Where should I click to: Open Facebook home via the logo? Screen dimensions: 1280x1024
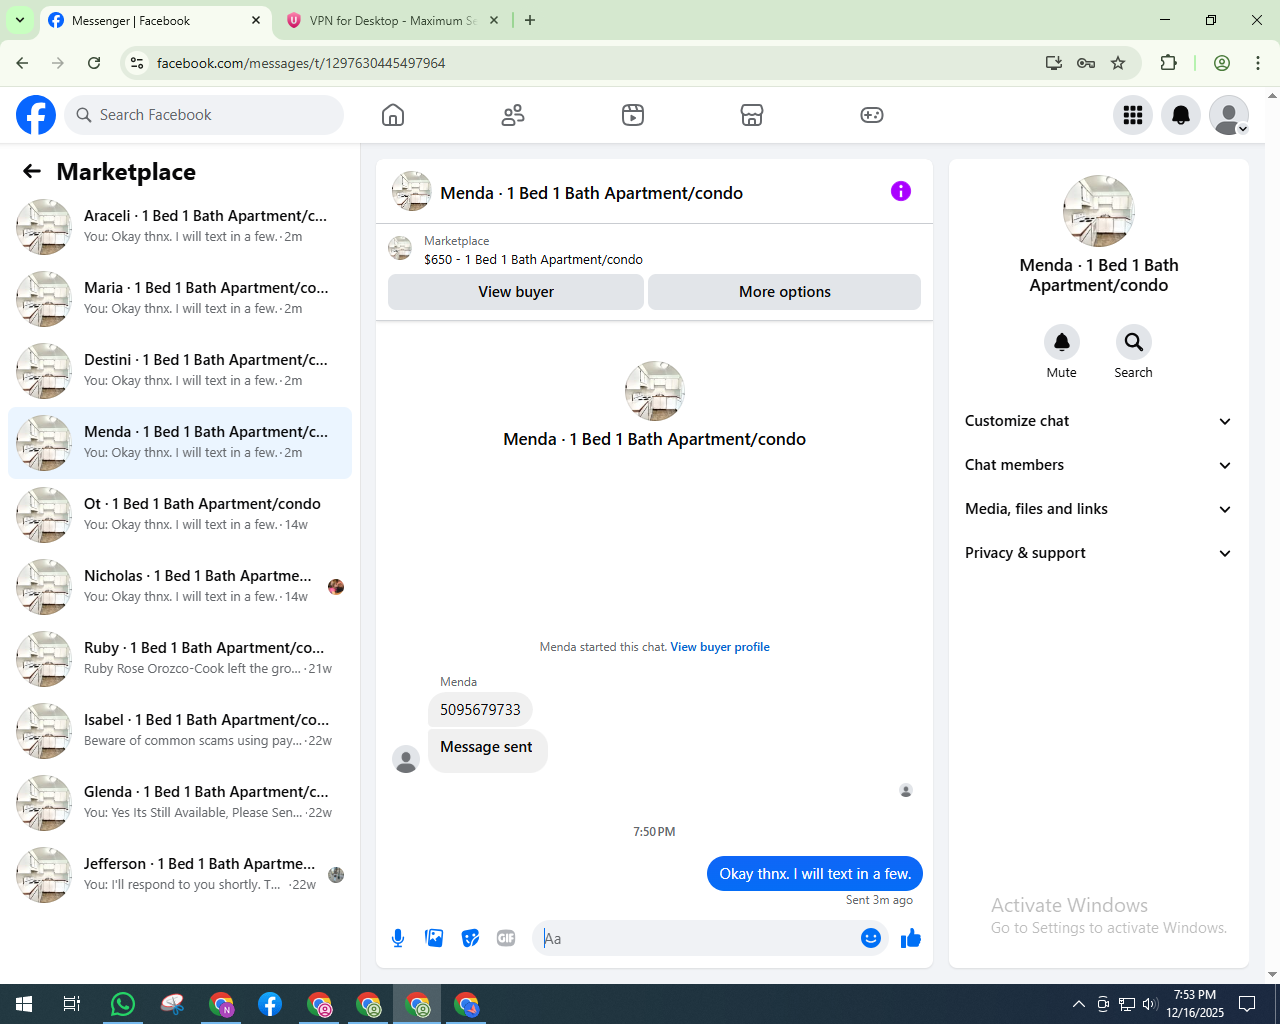tap(36, 115)
